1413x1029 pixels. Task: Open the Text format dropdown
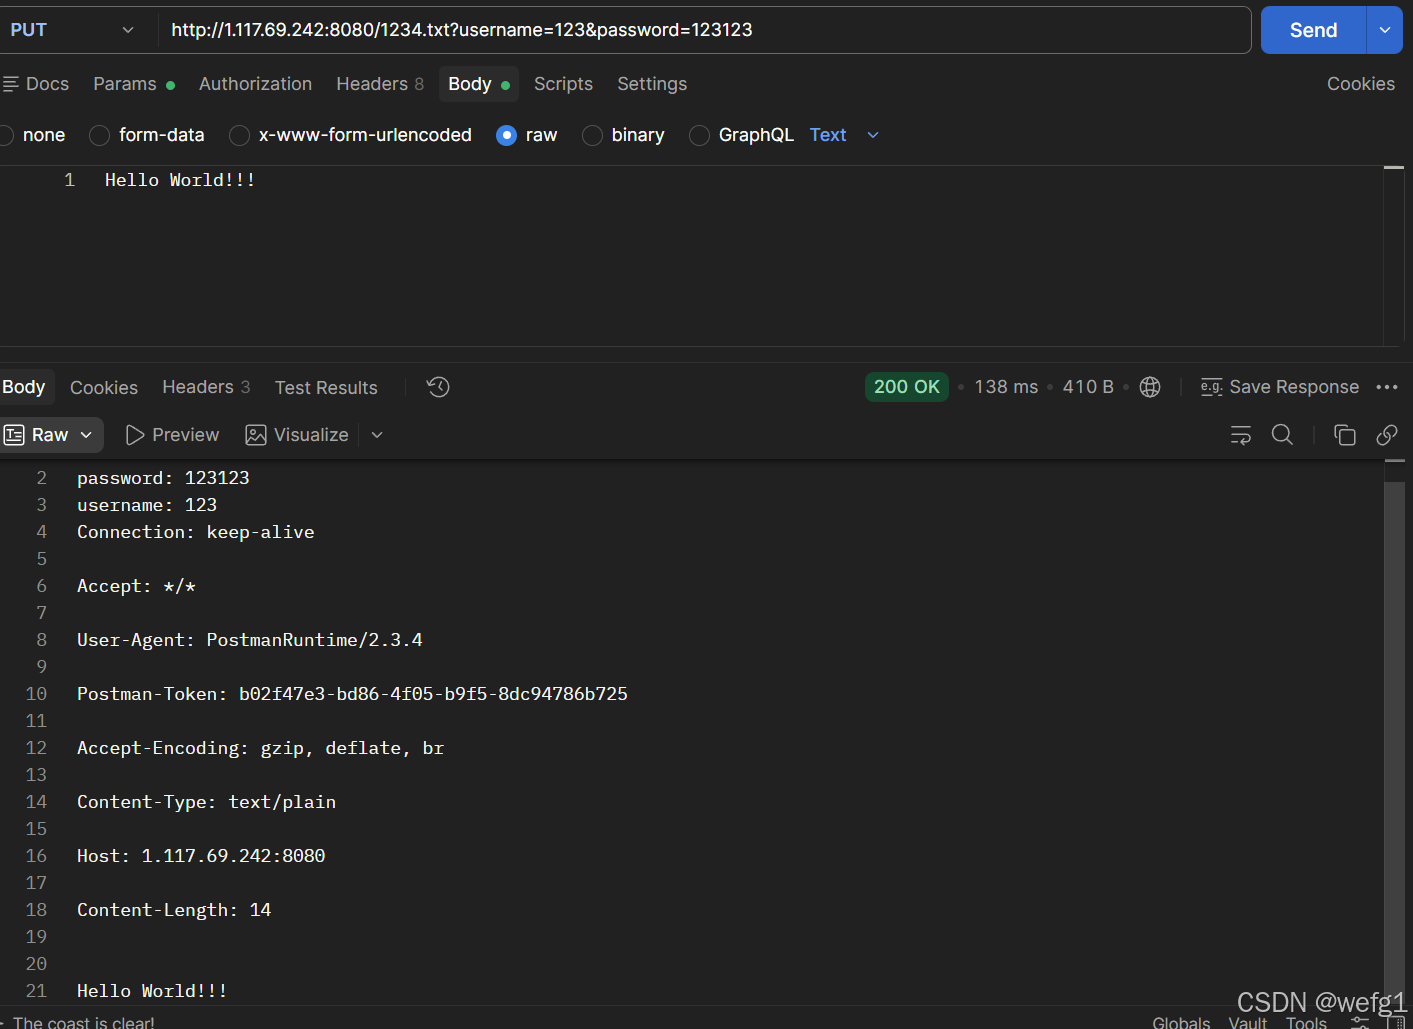coord(845,135)
